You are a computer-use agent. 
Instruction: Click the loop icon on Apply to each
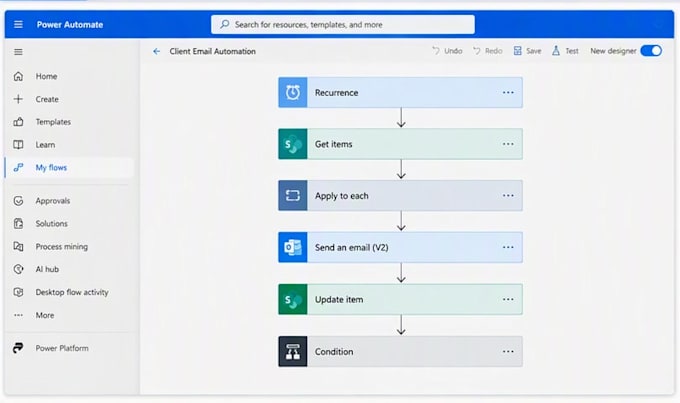[x=293, y=196]
